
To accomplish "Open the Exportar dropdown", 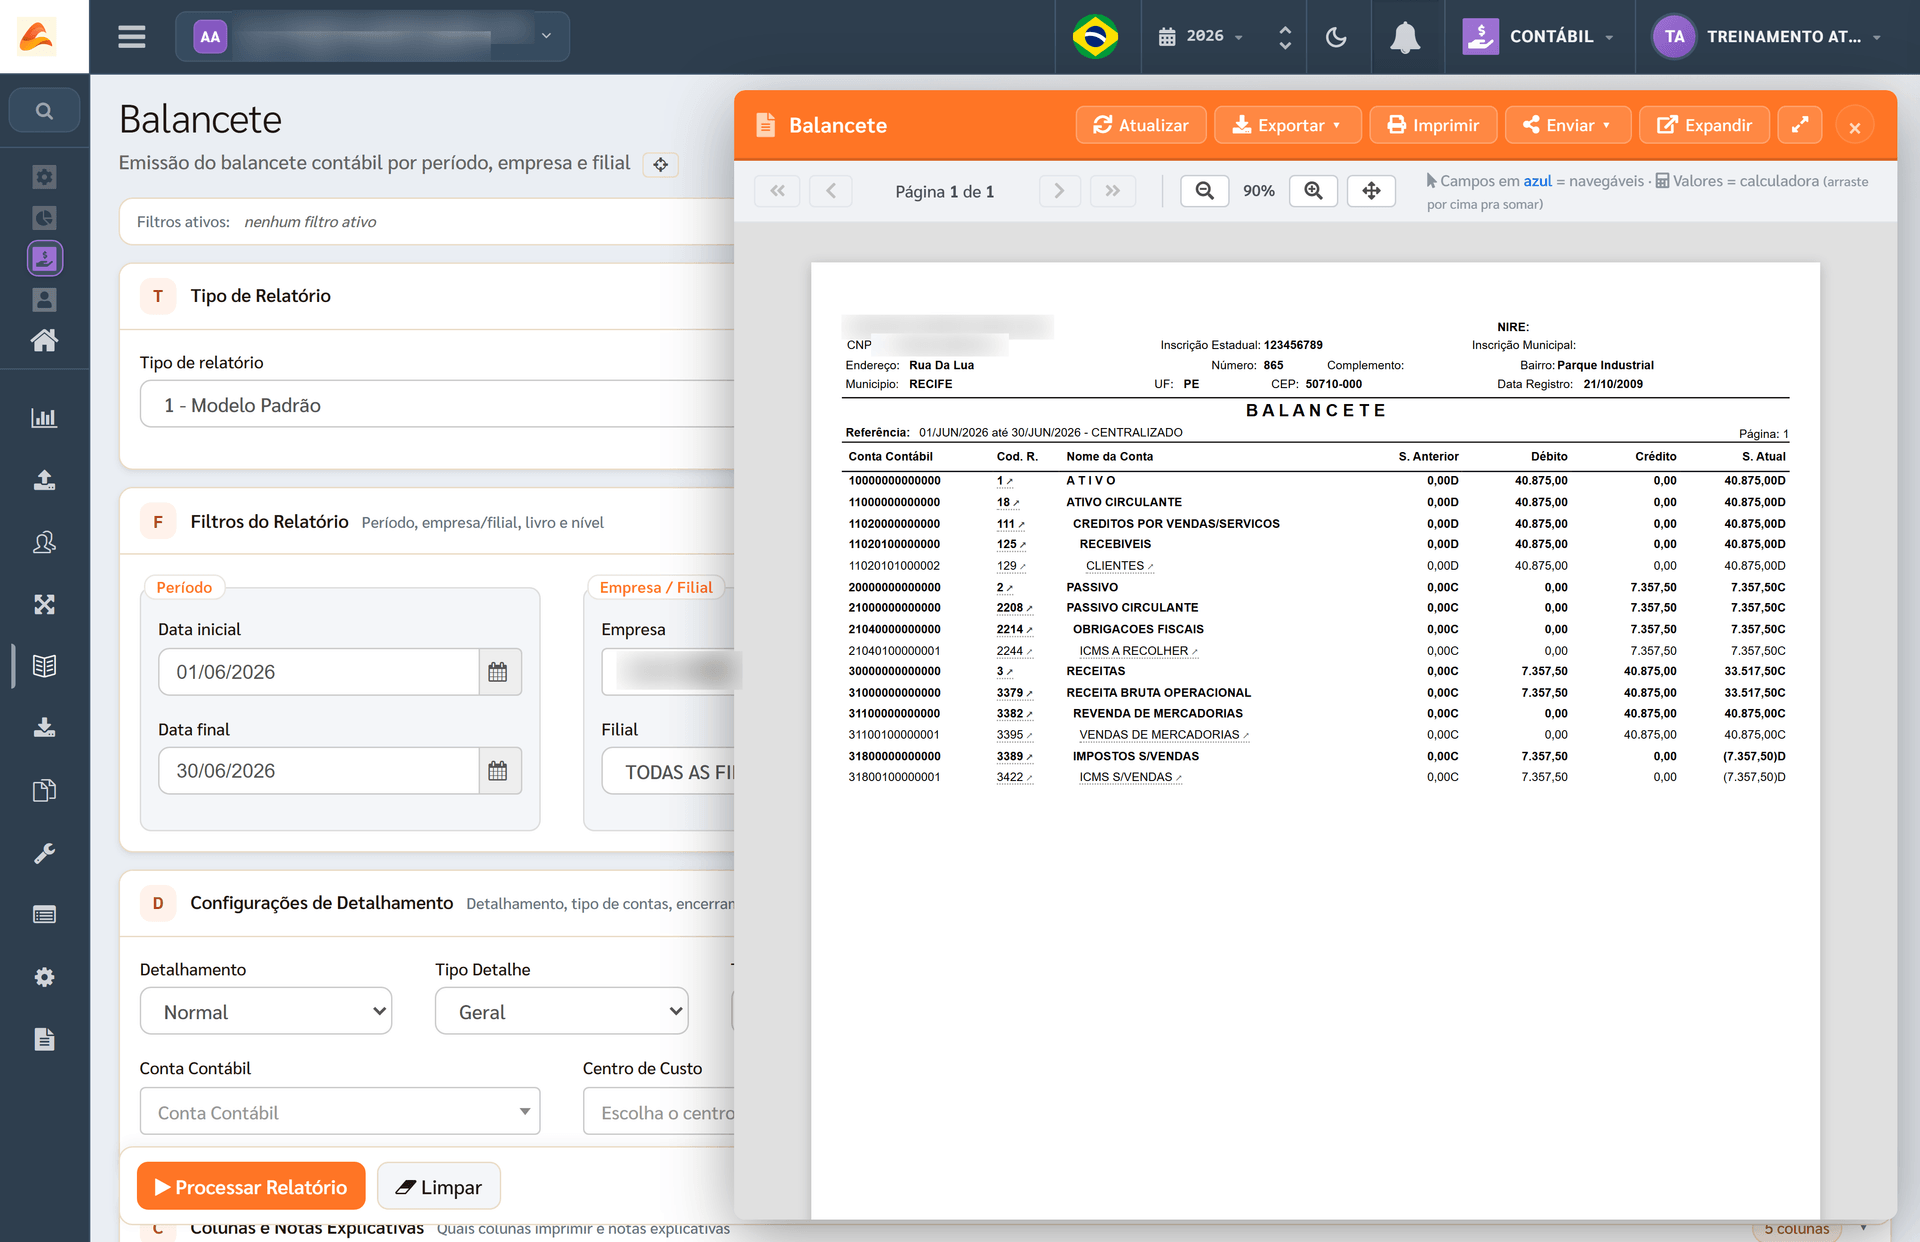I will point(1287,125).
